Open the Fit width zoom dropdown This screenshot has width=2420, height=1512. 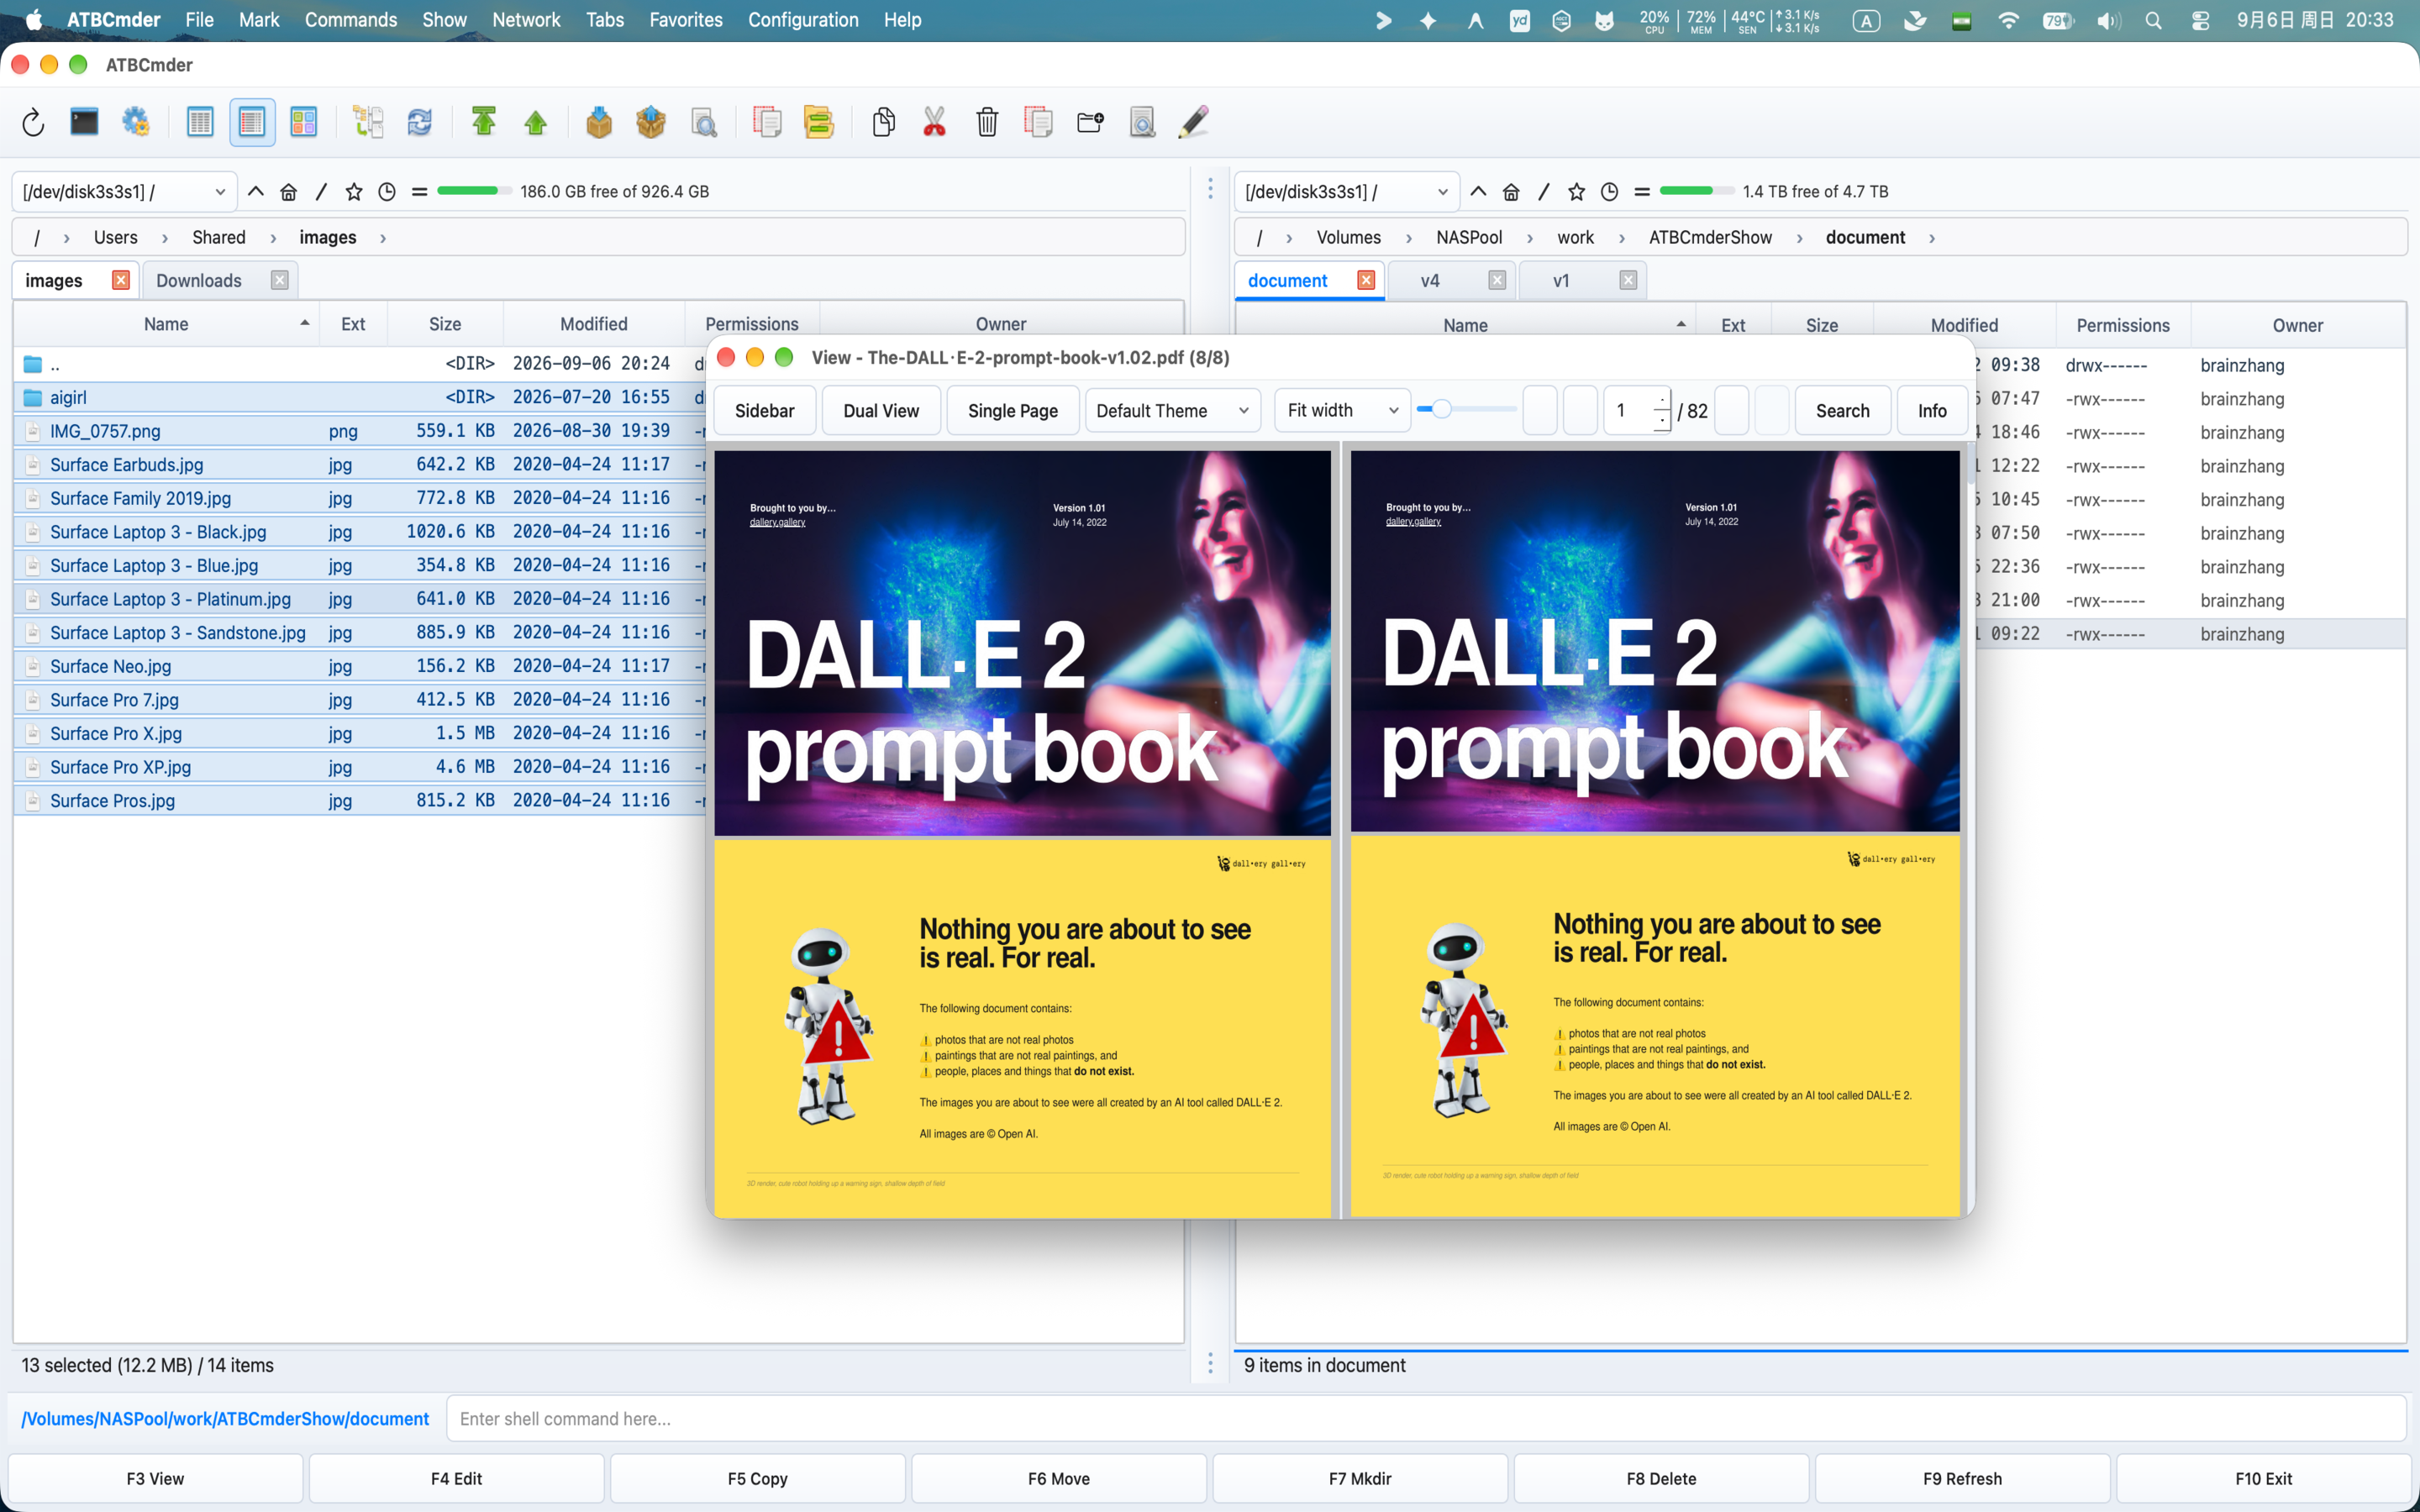[1343, 411]
